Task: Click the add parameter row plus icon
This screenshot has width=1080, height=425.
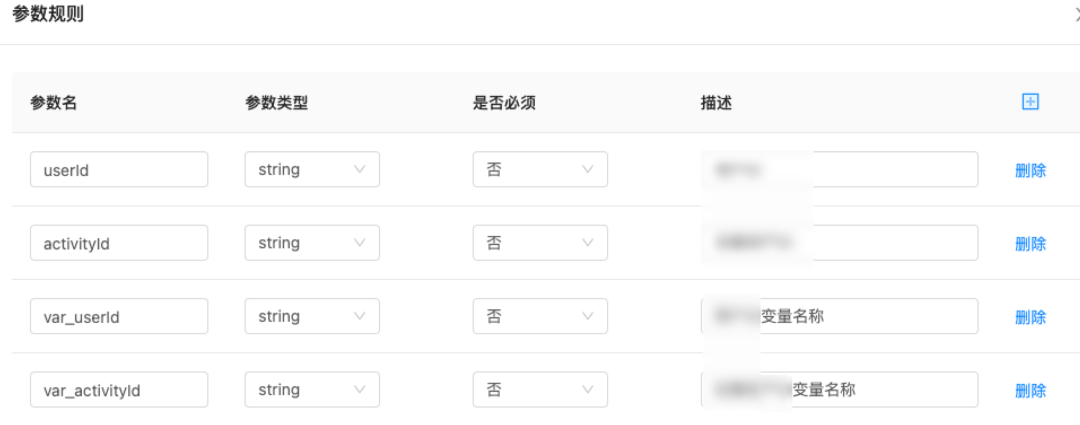Action: (x=1030, y=102)
